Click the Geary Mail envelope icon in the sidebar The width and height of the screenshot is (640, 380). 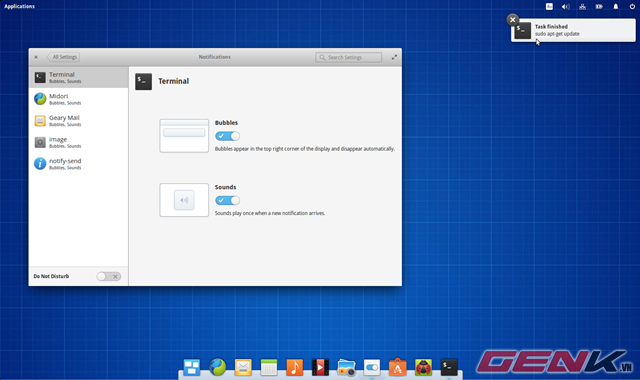tap(40, 120)
